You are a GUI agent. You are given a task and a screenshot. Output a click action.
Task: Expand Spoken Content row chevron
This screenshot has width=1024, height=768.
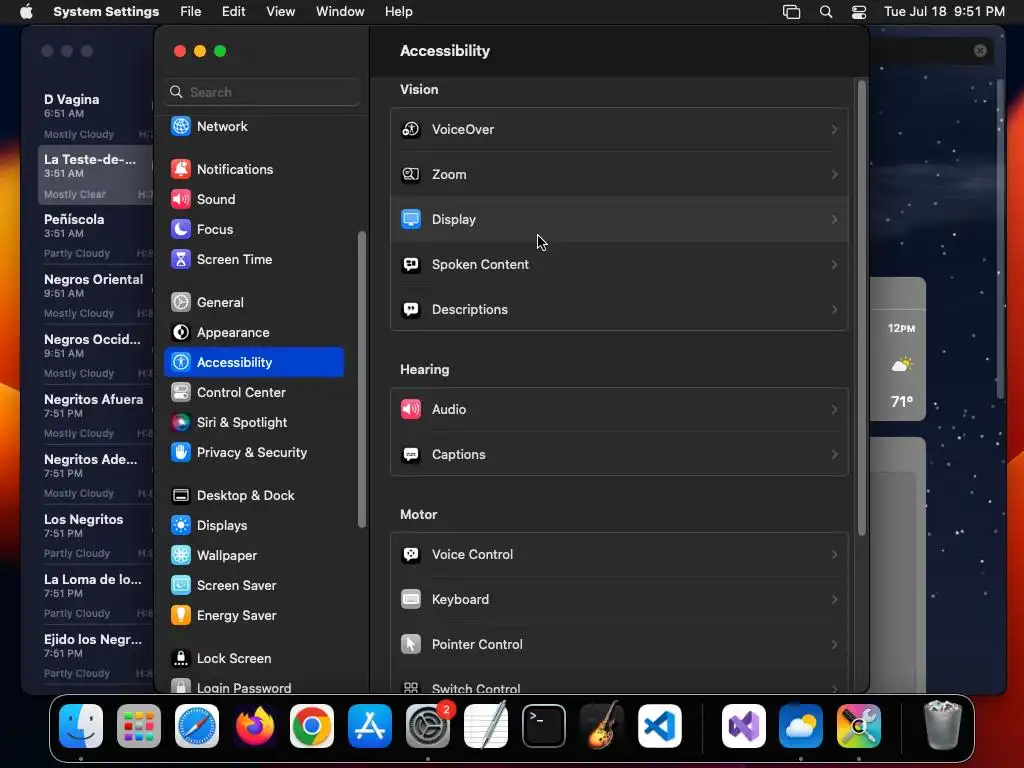834,264
